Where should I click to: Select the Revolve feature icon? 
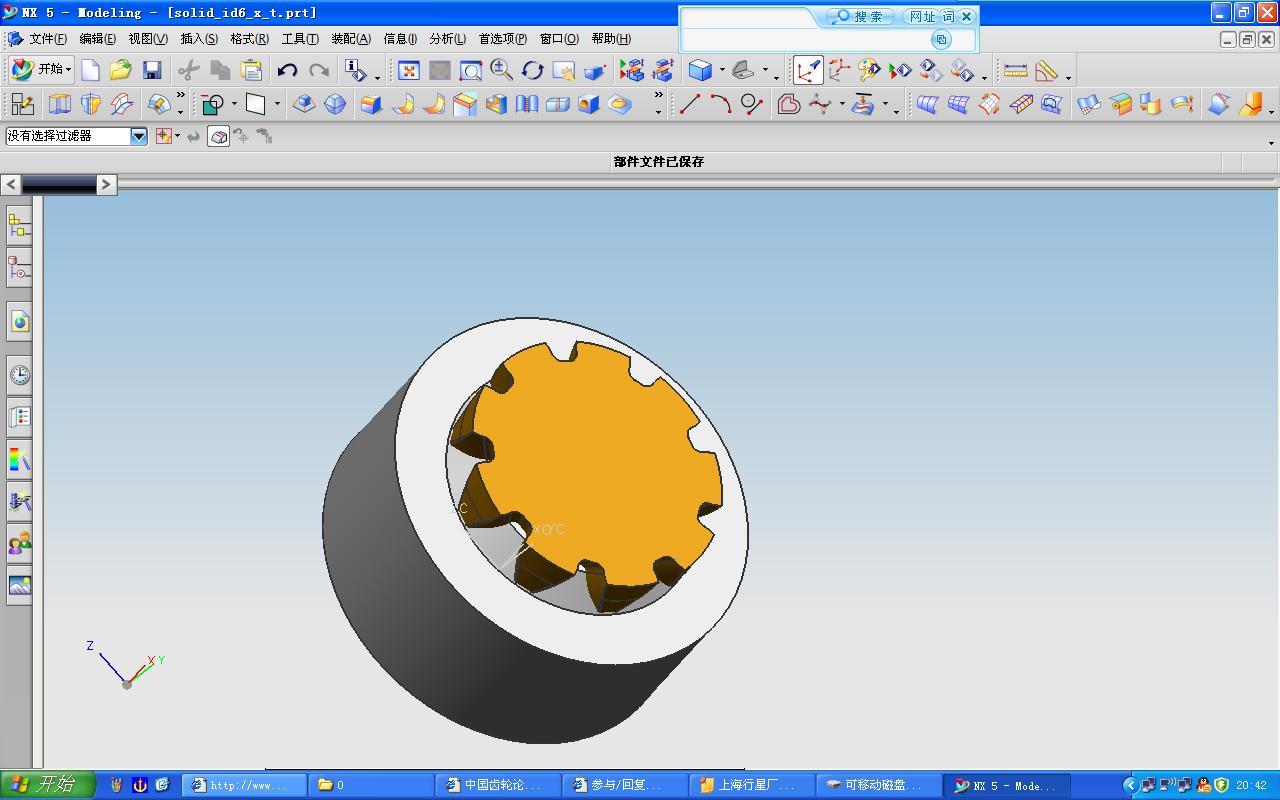[91, 104]
